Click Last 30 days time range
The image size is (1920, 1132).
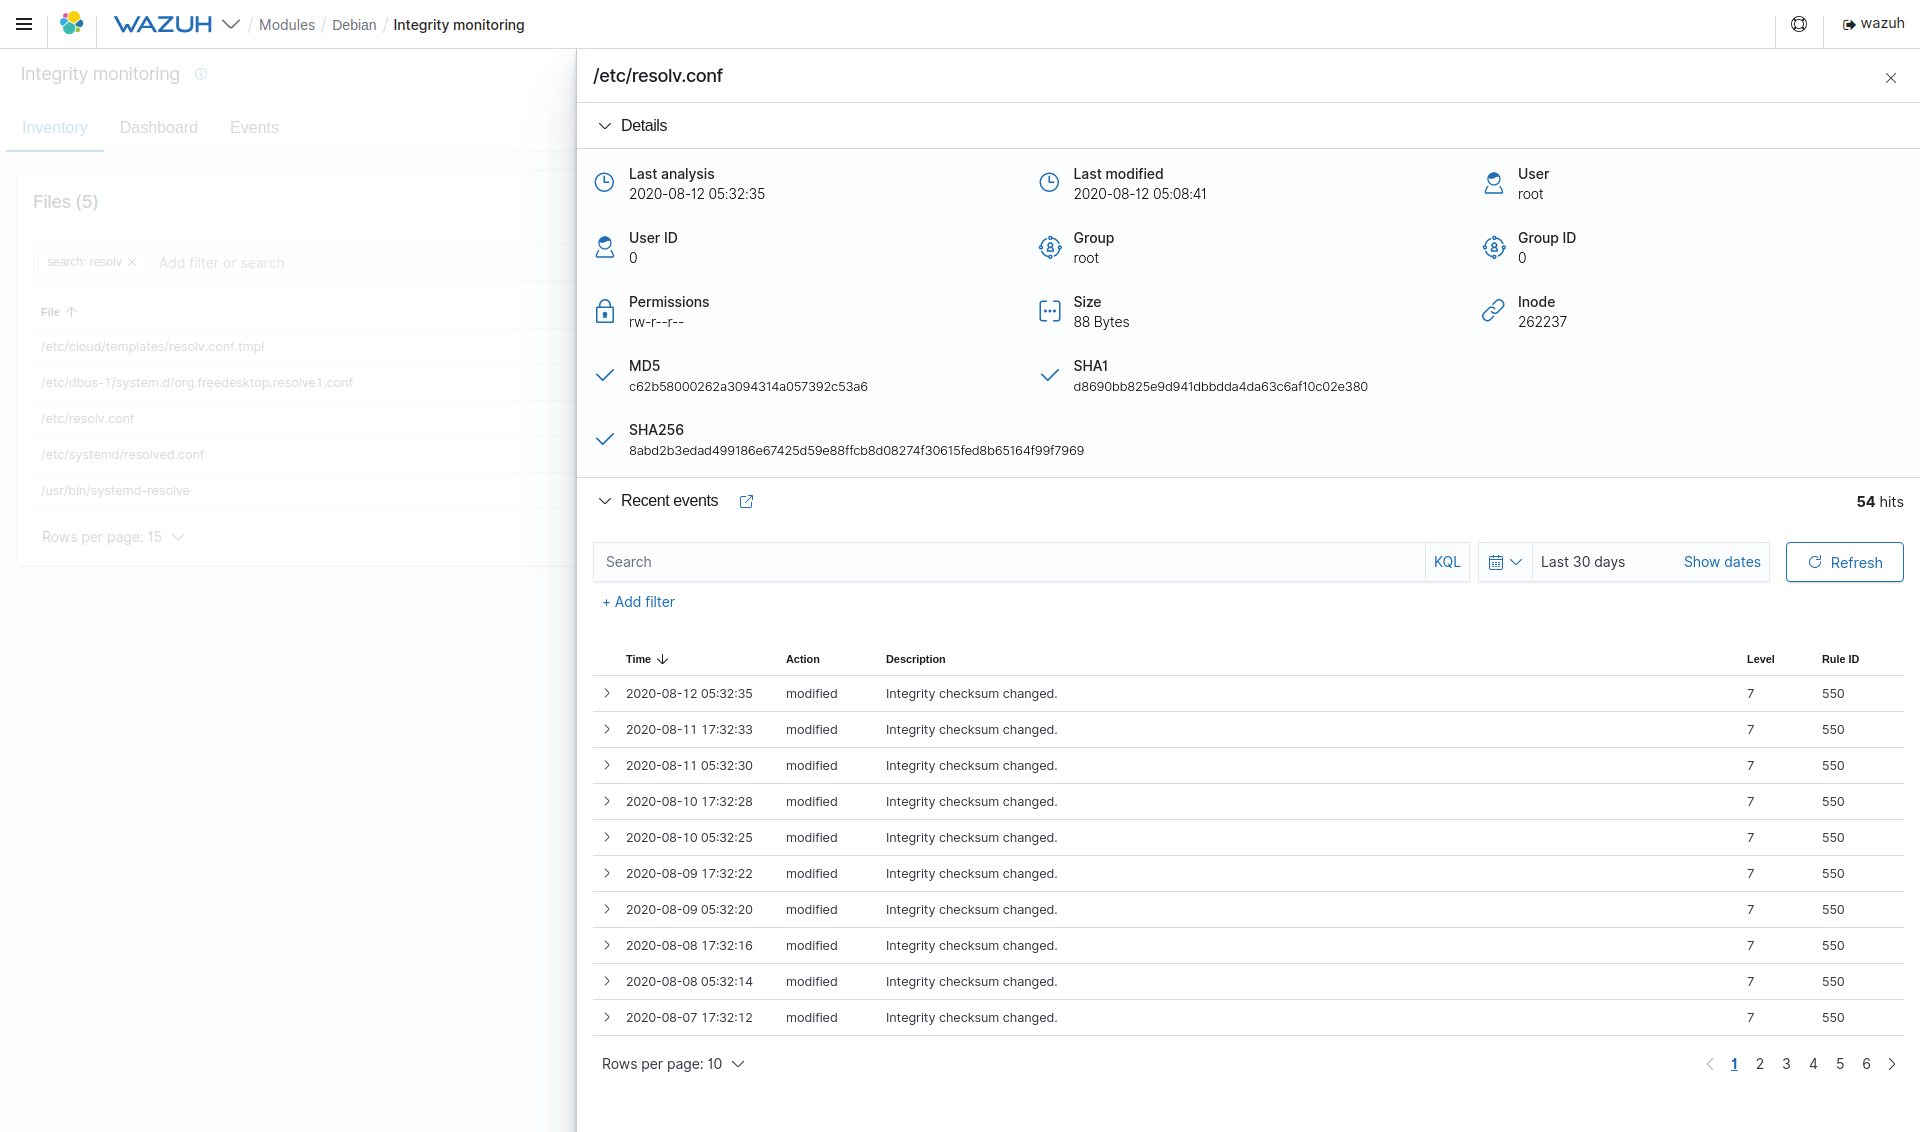1583,562
